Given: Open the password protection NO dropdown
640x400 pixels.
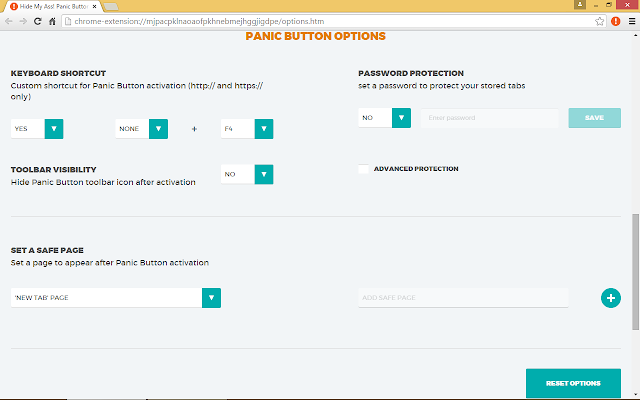Looking at the screenshot, I should click(x=401, y=118).
